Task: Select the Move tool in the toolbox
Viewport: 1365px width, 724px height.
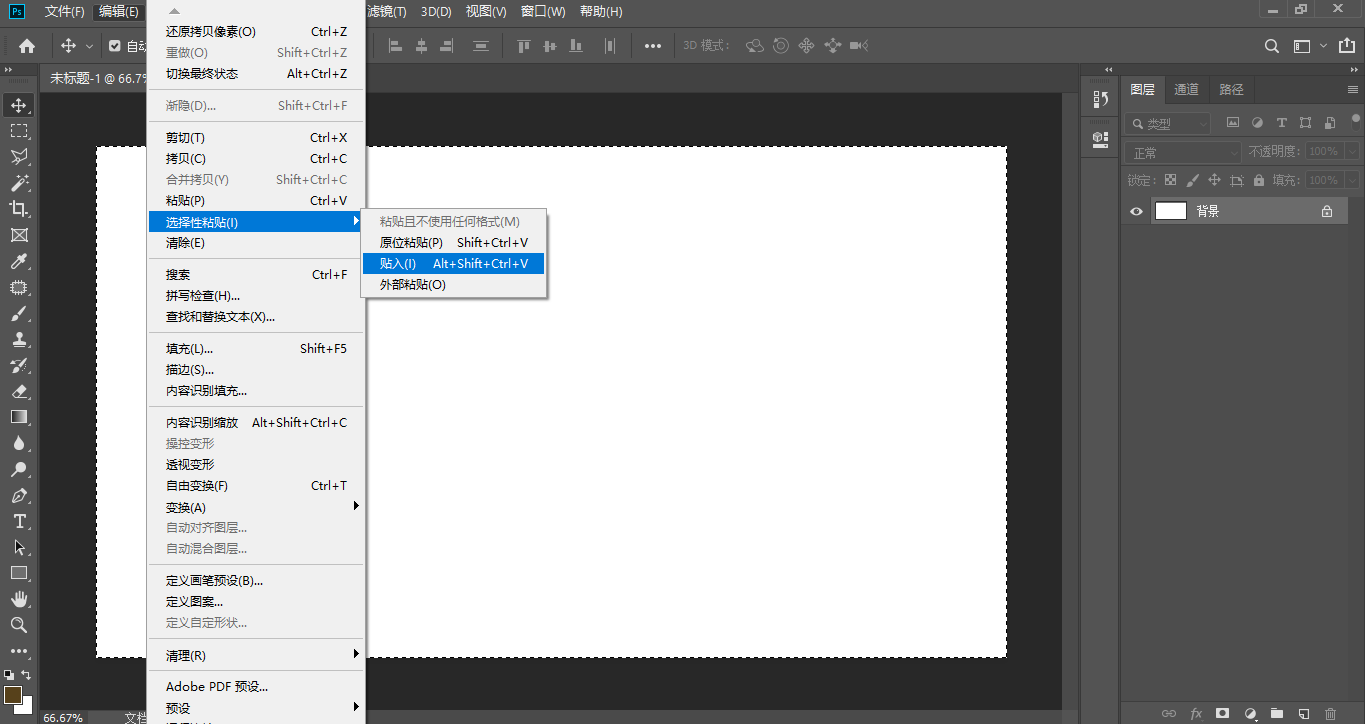Action: pos(19,105)
